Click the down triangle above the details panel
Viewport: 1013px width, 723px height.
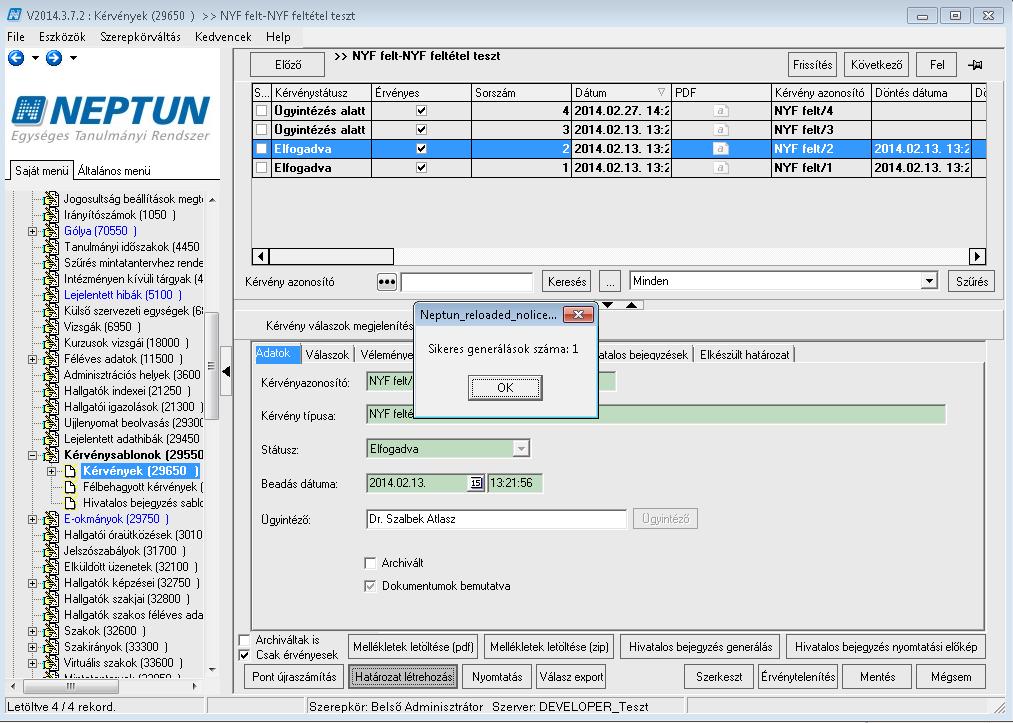click(608, 305)
